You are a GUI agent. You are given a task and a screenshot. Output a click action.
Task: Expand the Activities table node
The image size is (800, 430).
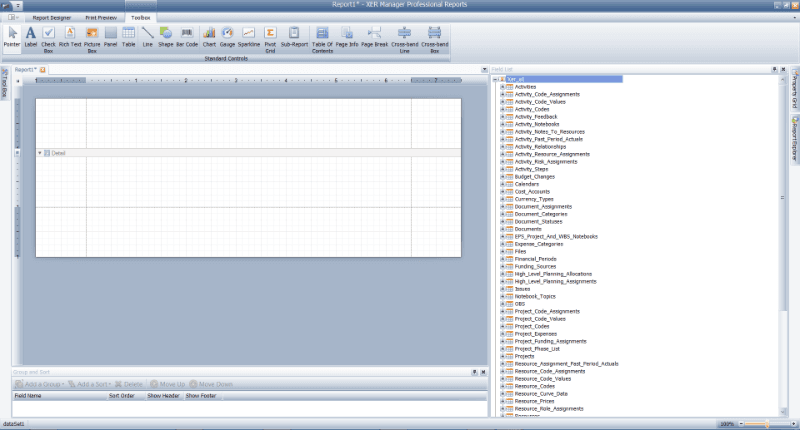pyautogui.click(x=502, y=87)
